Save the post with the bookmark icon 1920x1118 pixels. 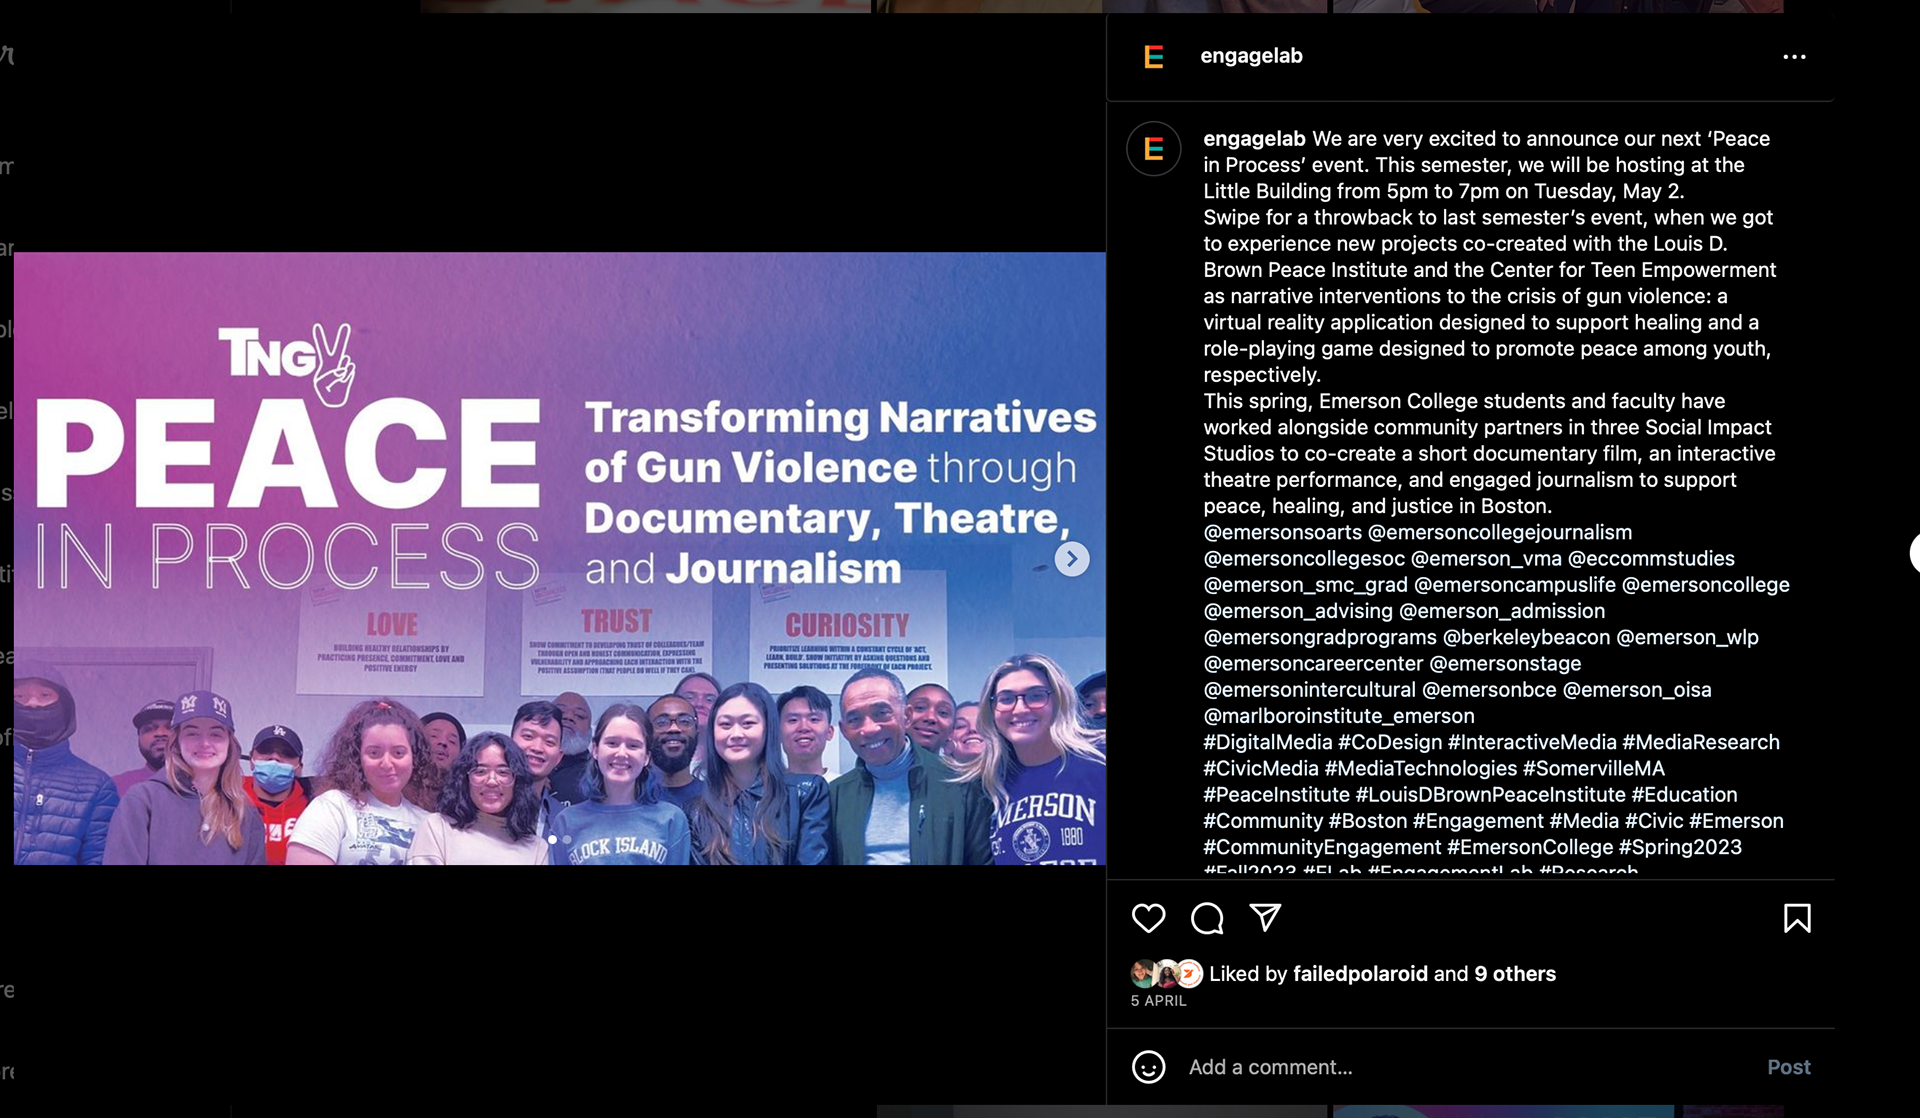pos(1797,918)
